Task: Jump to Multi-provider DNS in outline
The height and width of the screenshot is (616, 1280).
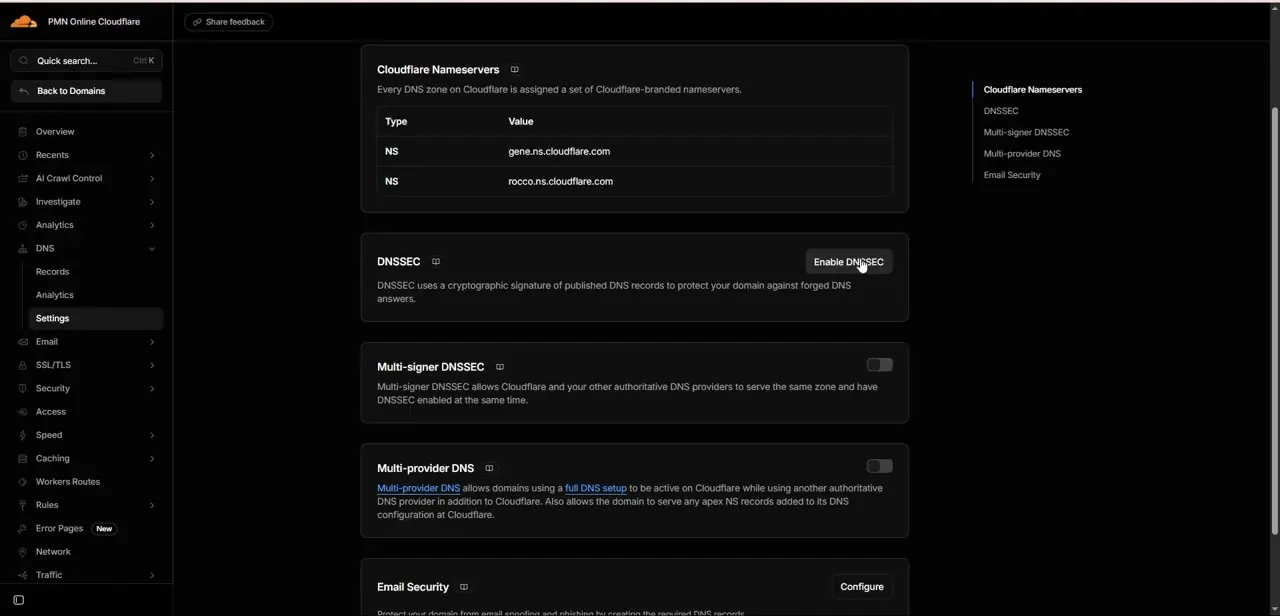Action: (1022, 154)
